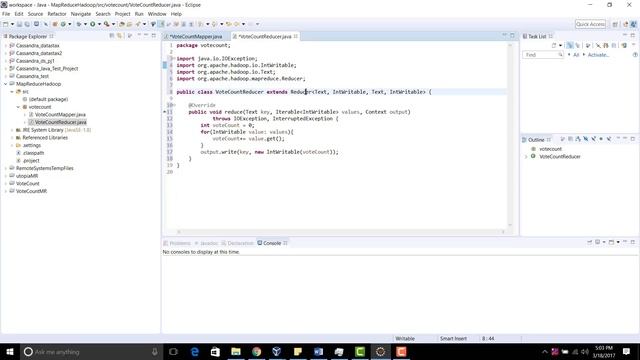The height and width of the screenshot is (360, 640).
Task: Close the VoteCountReducer.java editor tab
Action: pos(296,36)
